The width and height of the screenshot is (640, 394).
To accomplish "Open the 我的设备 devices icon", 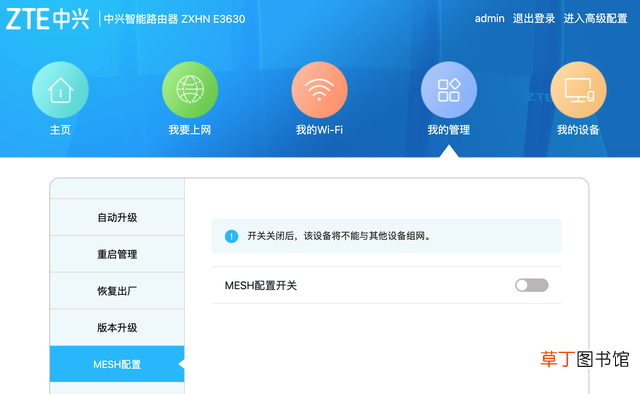I will [x=578, y=90].
